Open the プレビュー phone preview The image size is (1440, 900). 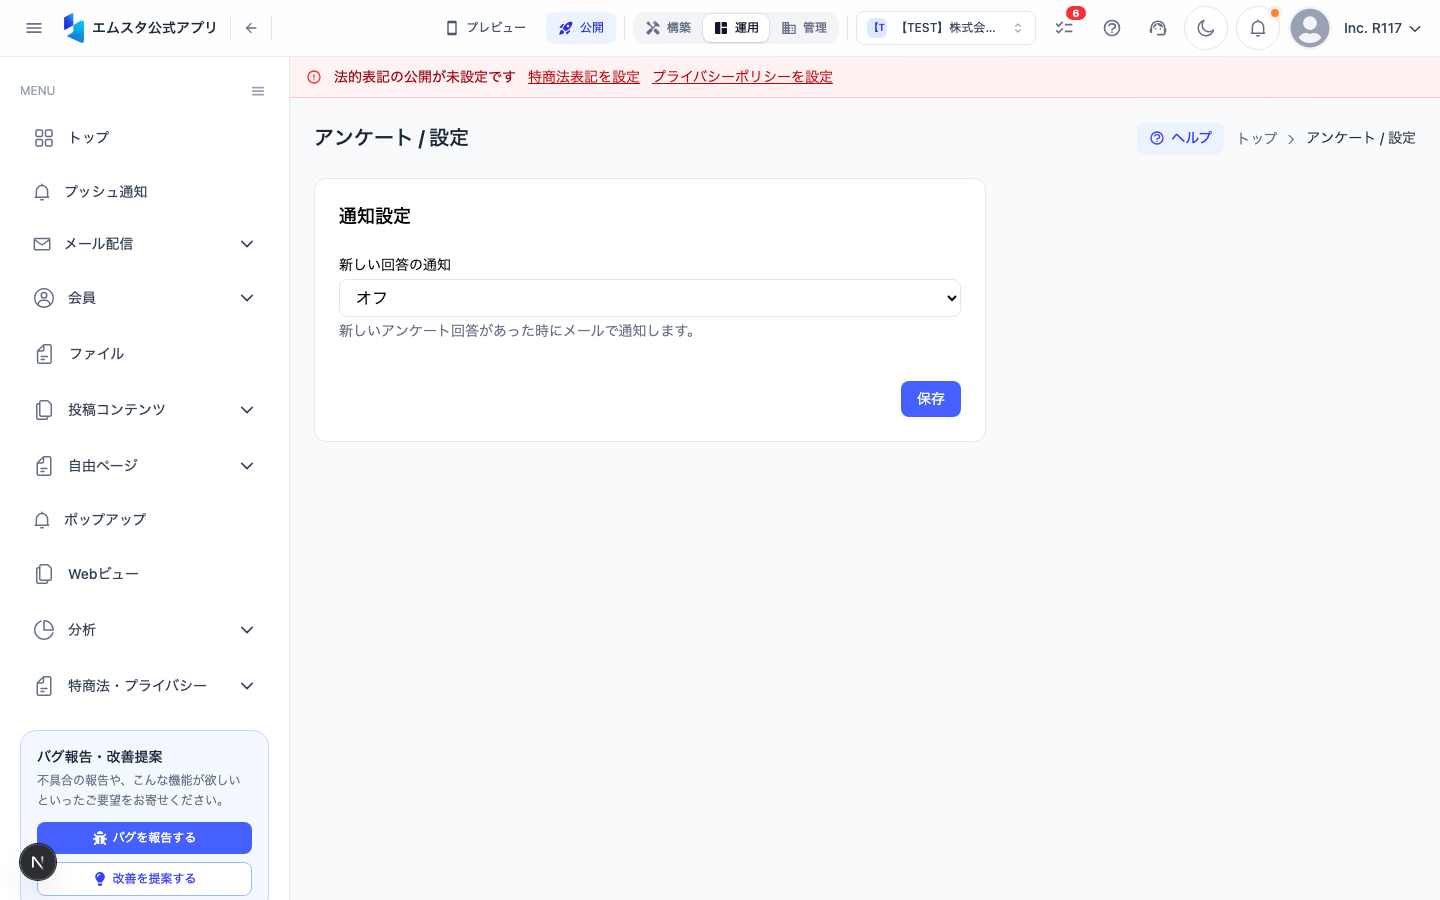tap(486, 28)
